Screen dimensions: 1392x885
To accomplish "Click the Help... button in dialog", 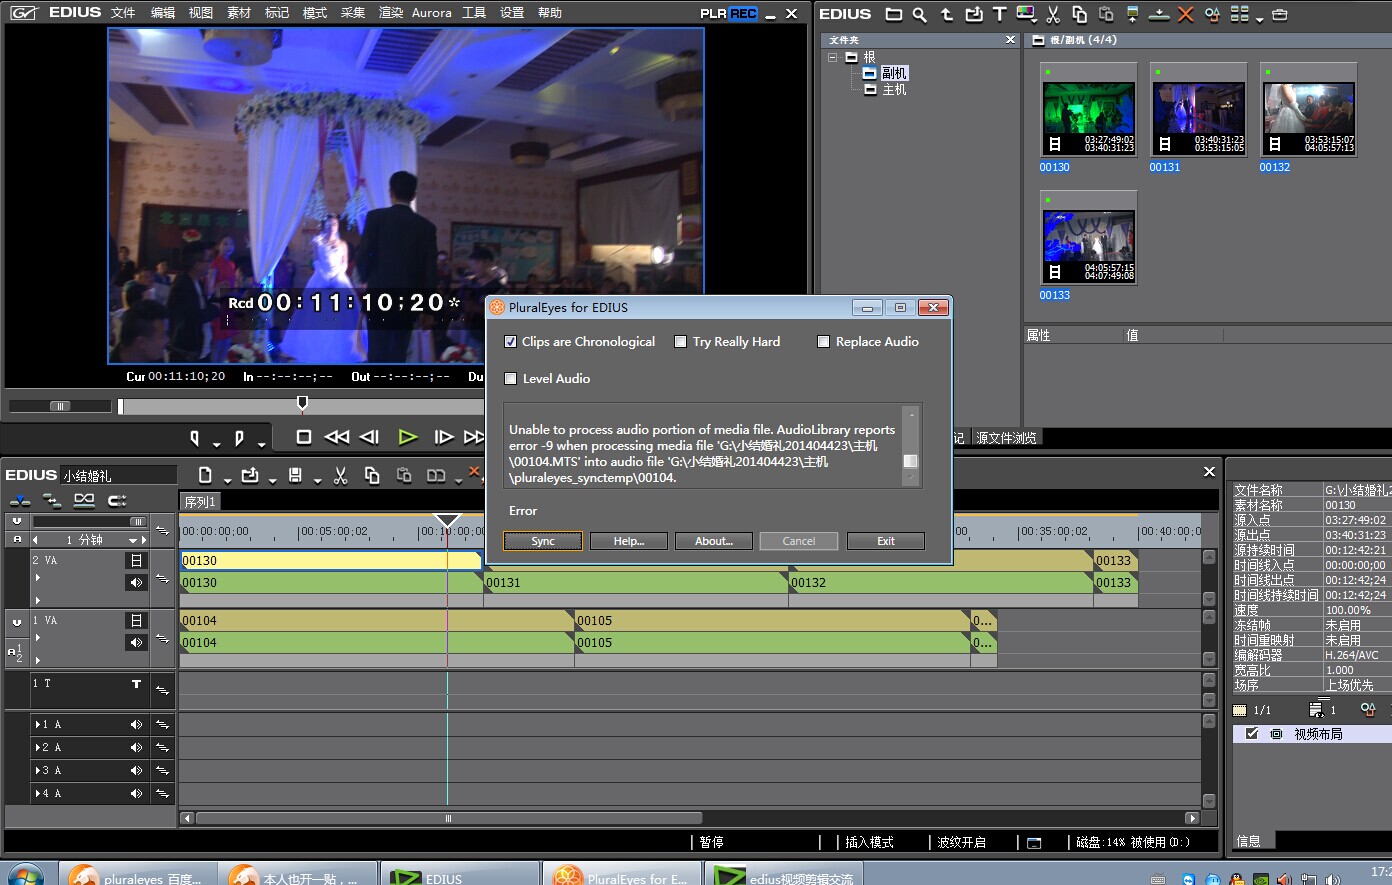I will pyautogui.click(x=628, y=541).
